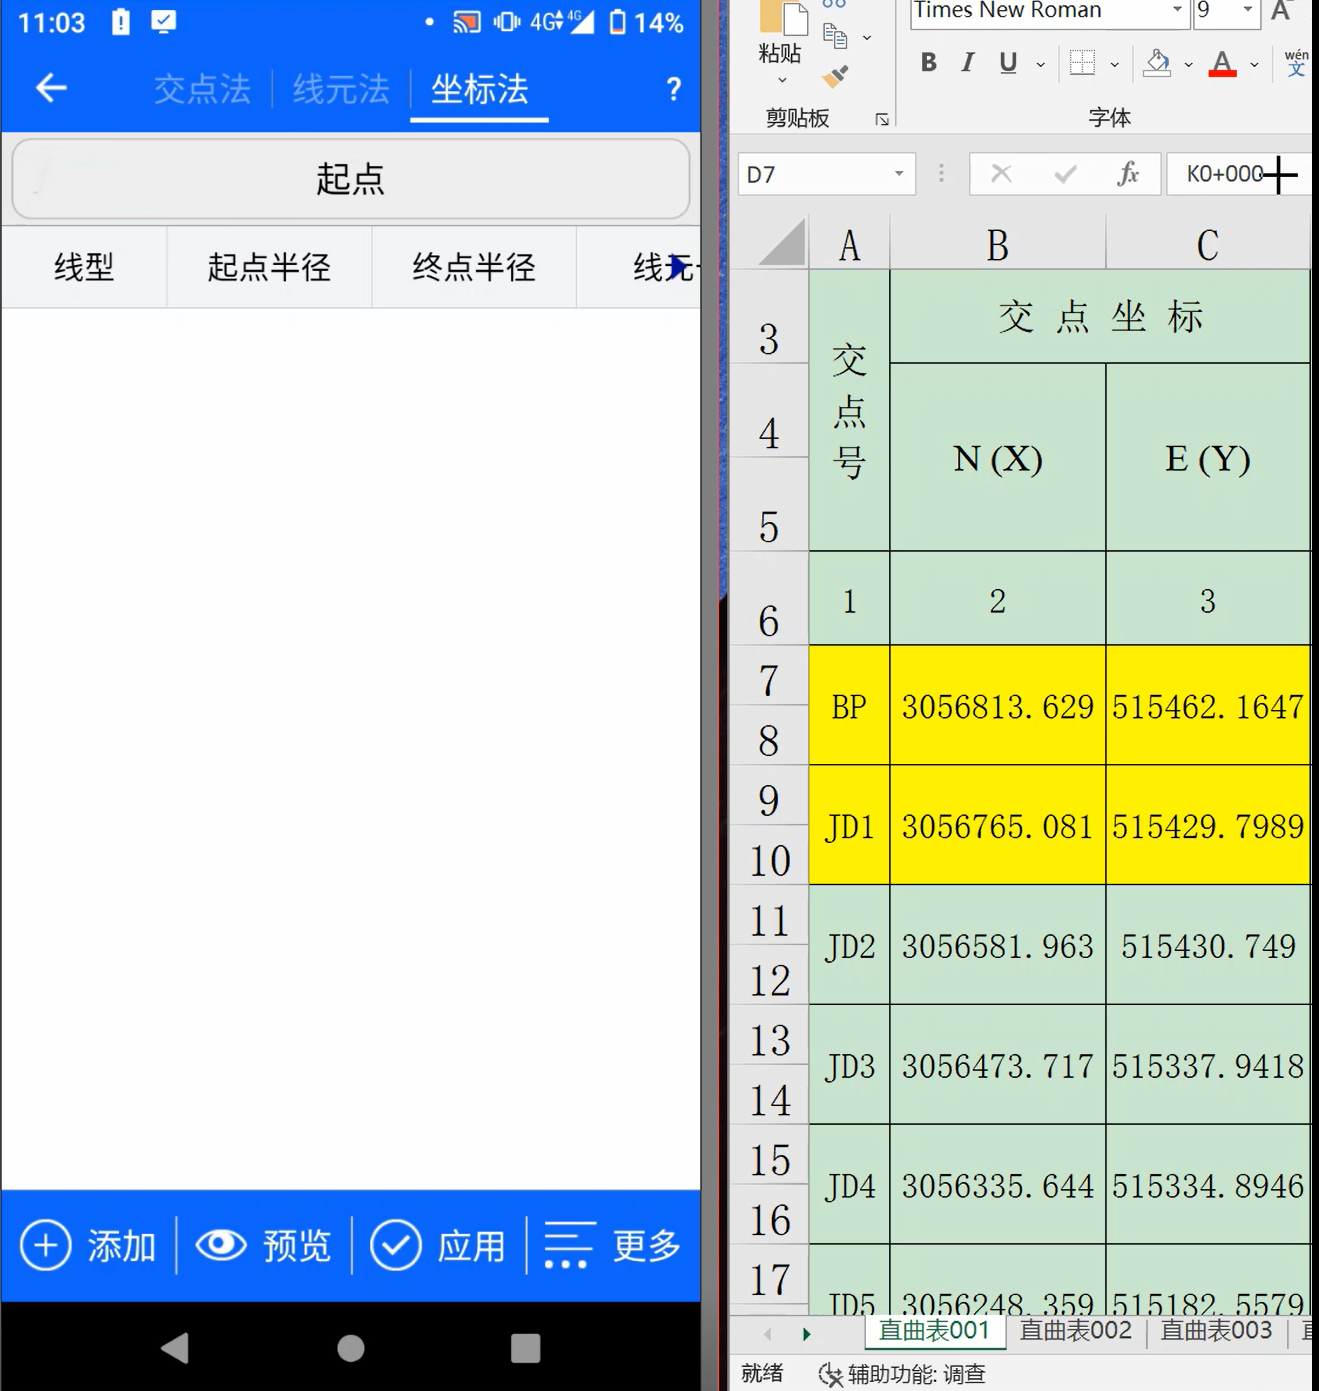Click the increase font size icon

[x=1281, y=11]
